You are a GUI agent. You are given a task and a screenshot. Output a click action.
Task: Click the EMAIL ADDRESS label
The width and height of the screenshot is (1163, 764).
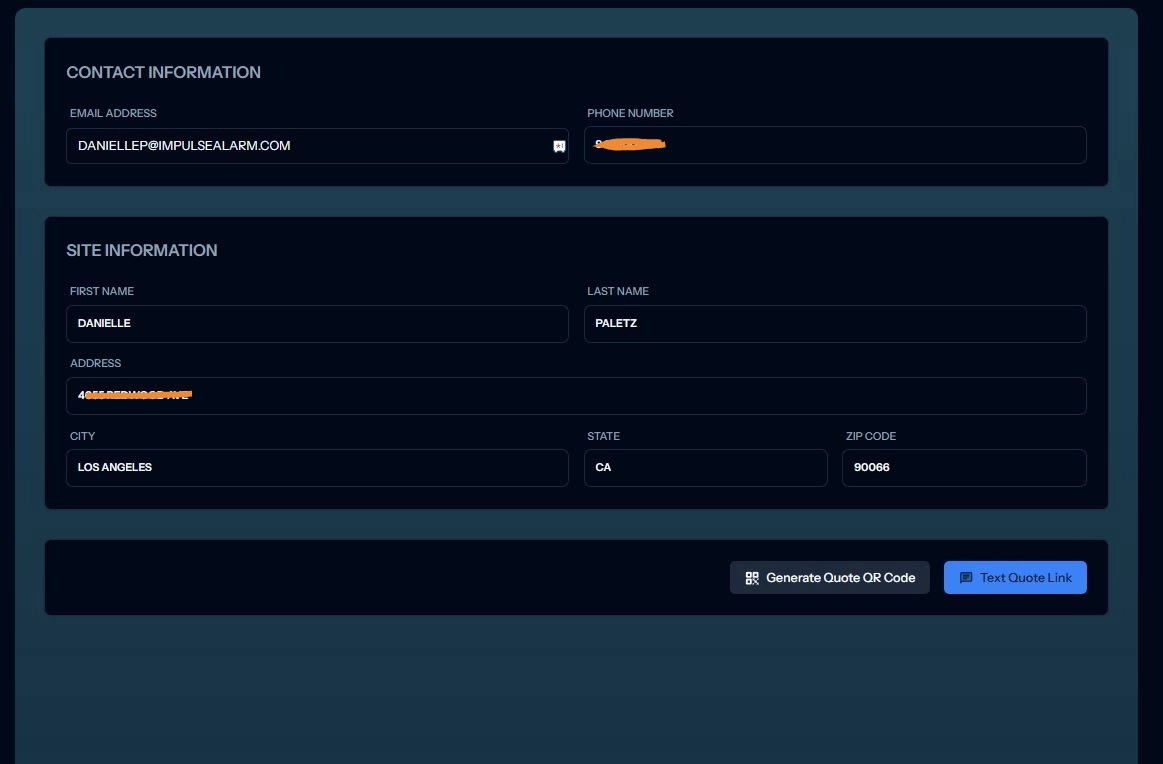113,113
